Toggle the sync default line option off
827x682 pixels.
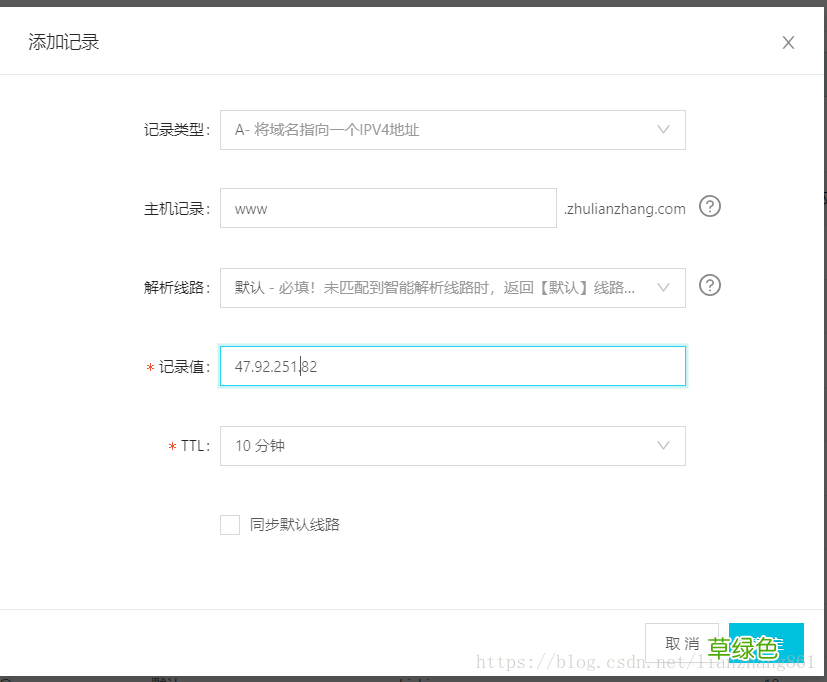pyautogui.click(x=229, y=524)
